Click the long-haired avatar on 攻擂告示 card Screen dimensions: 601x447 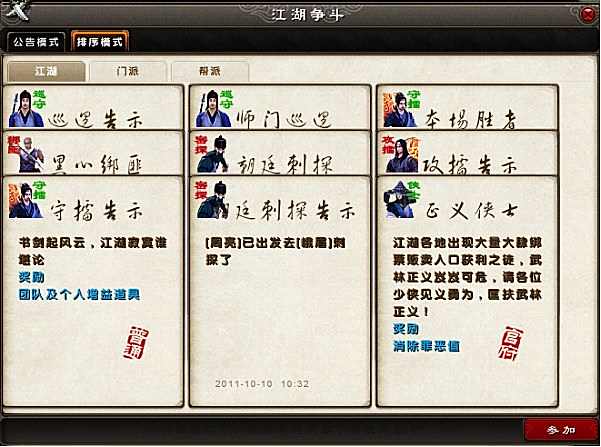click(401, 154)
